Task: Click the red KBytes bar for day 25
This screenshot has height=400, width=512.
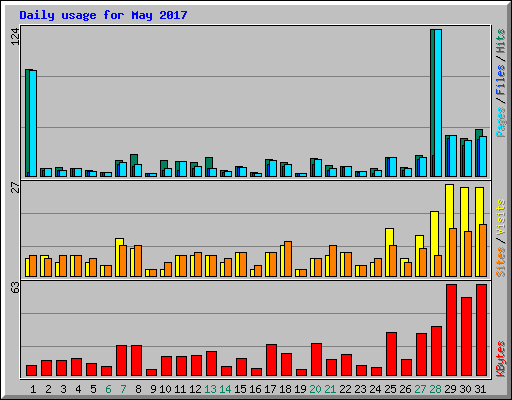Action: click(x=391, y=354)
